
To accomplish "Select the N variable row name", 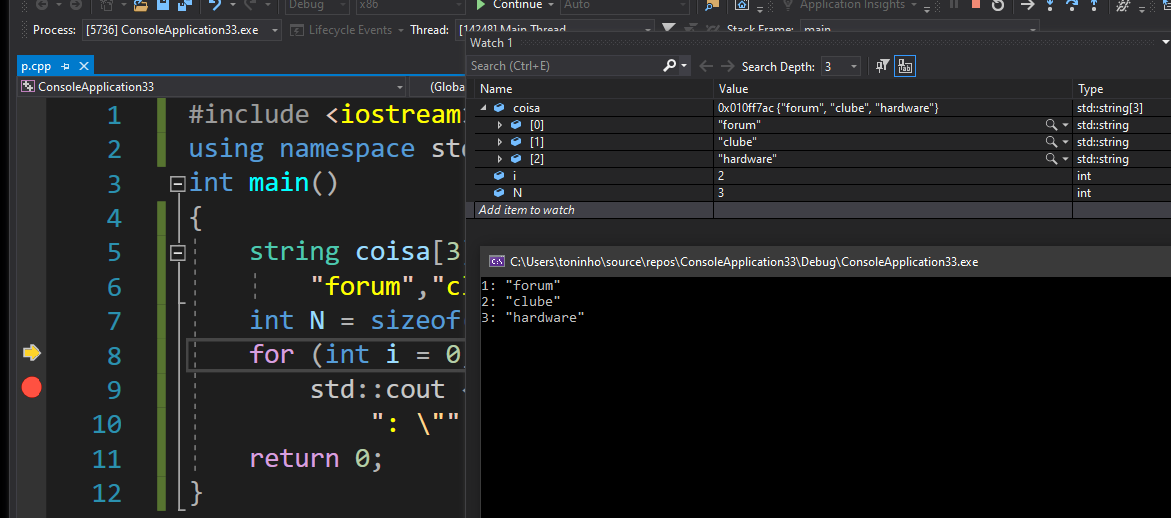I will point(518,193).
